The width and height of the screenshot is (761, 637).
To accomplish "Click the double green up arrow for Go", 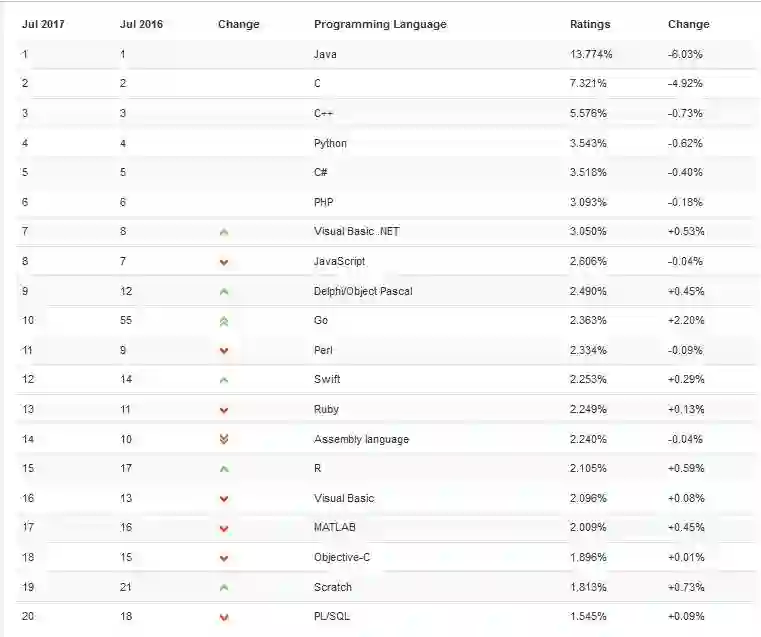I will click(x=224, y=321).
